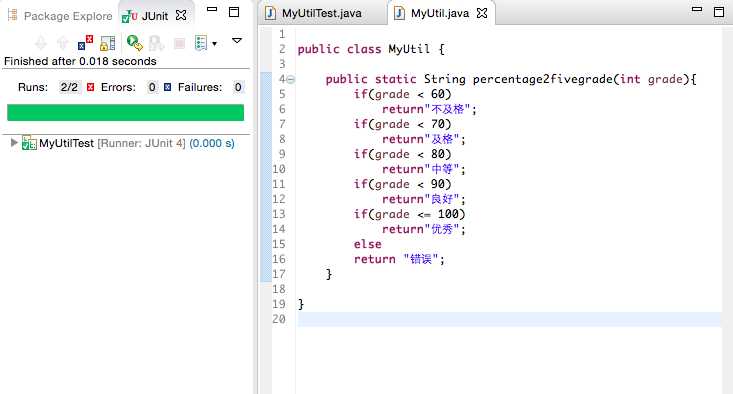Place cursor on empty highlighted line 20
733x394 pixels.
(510, 319)
